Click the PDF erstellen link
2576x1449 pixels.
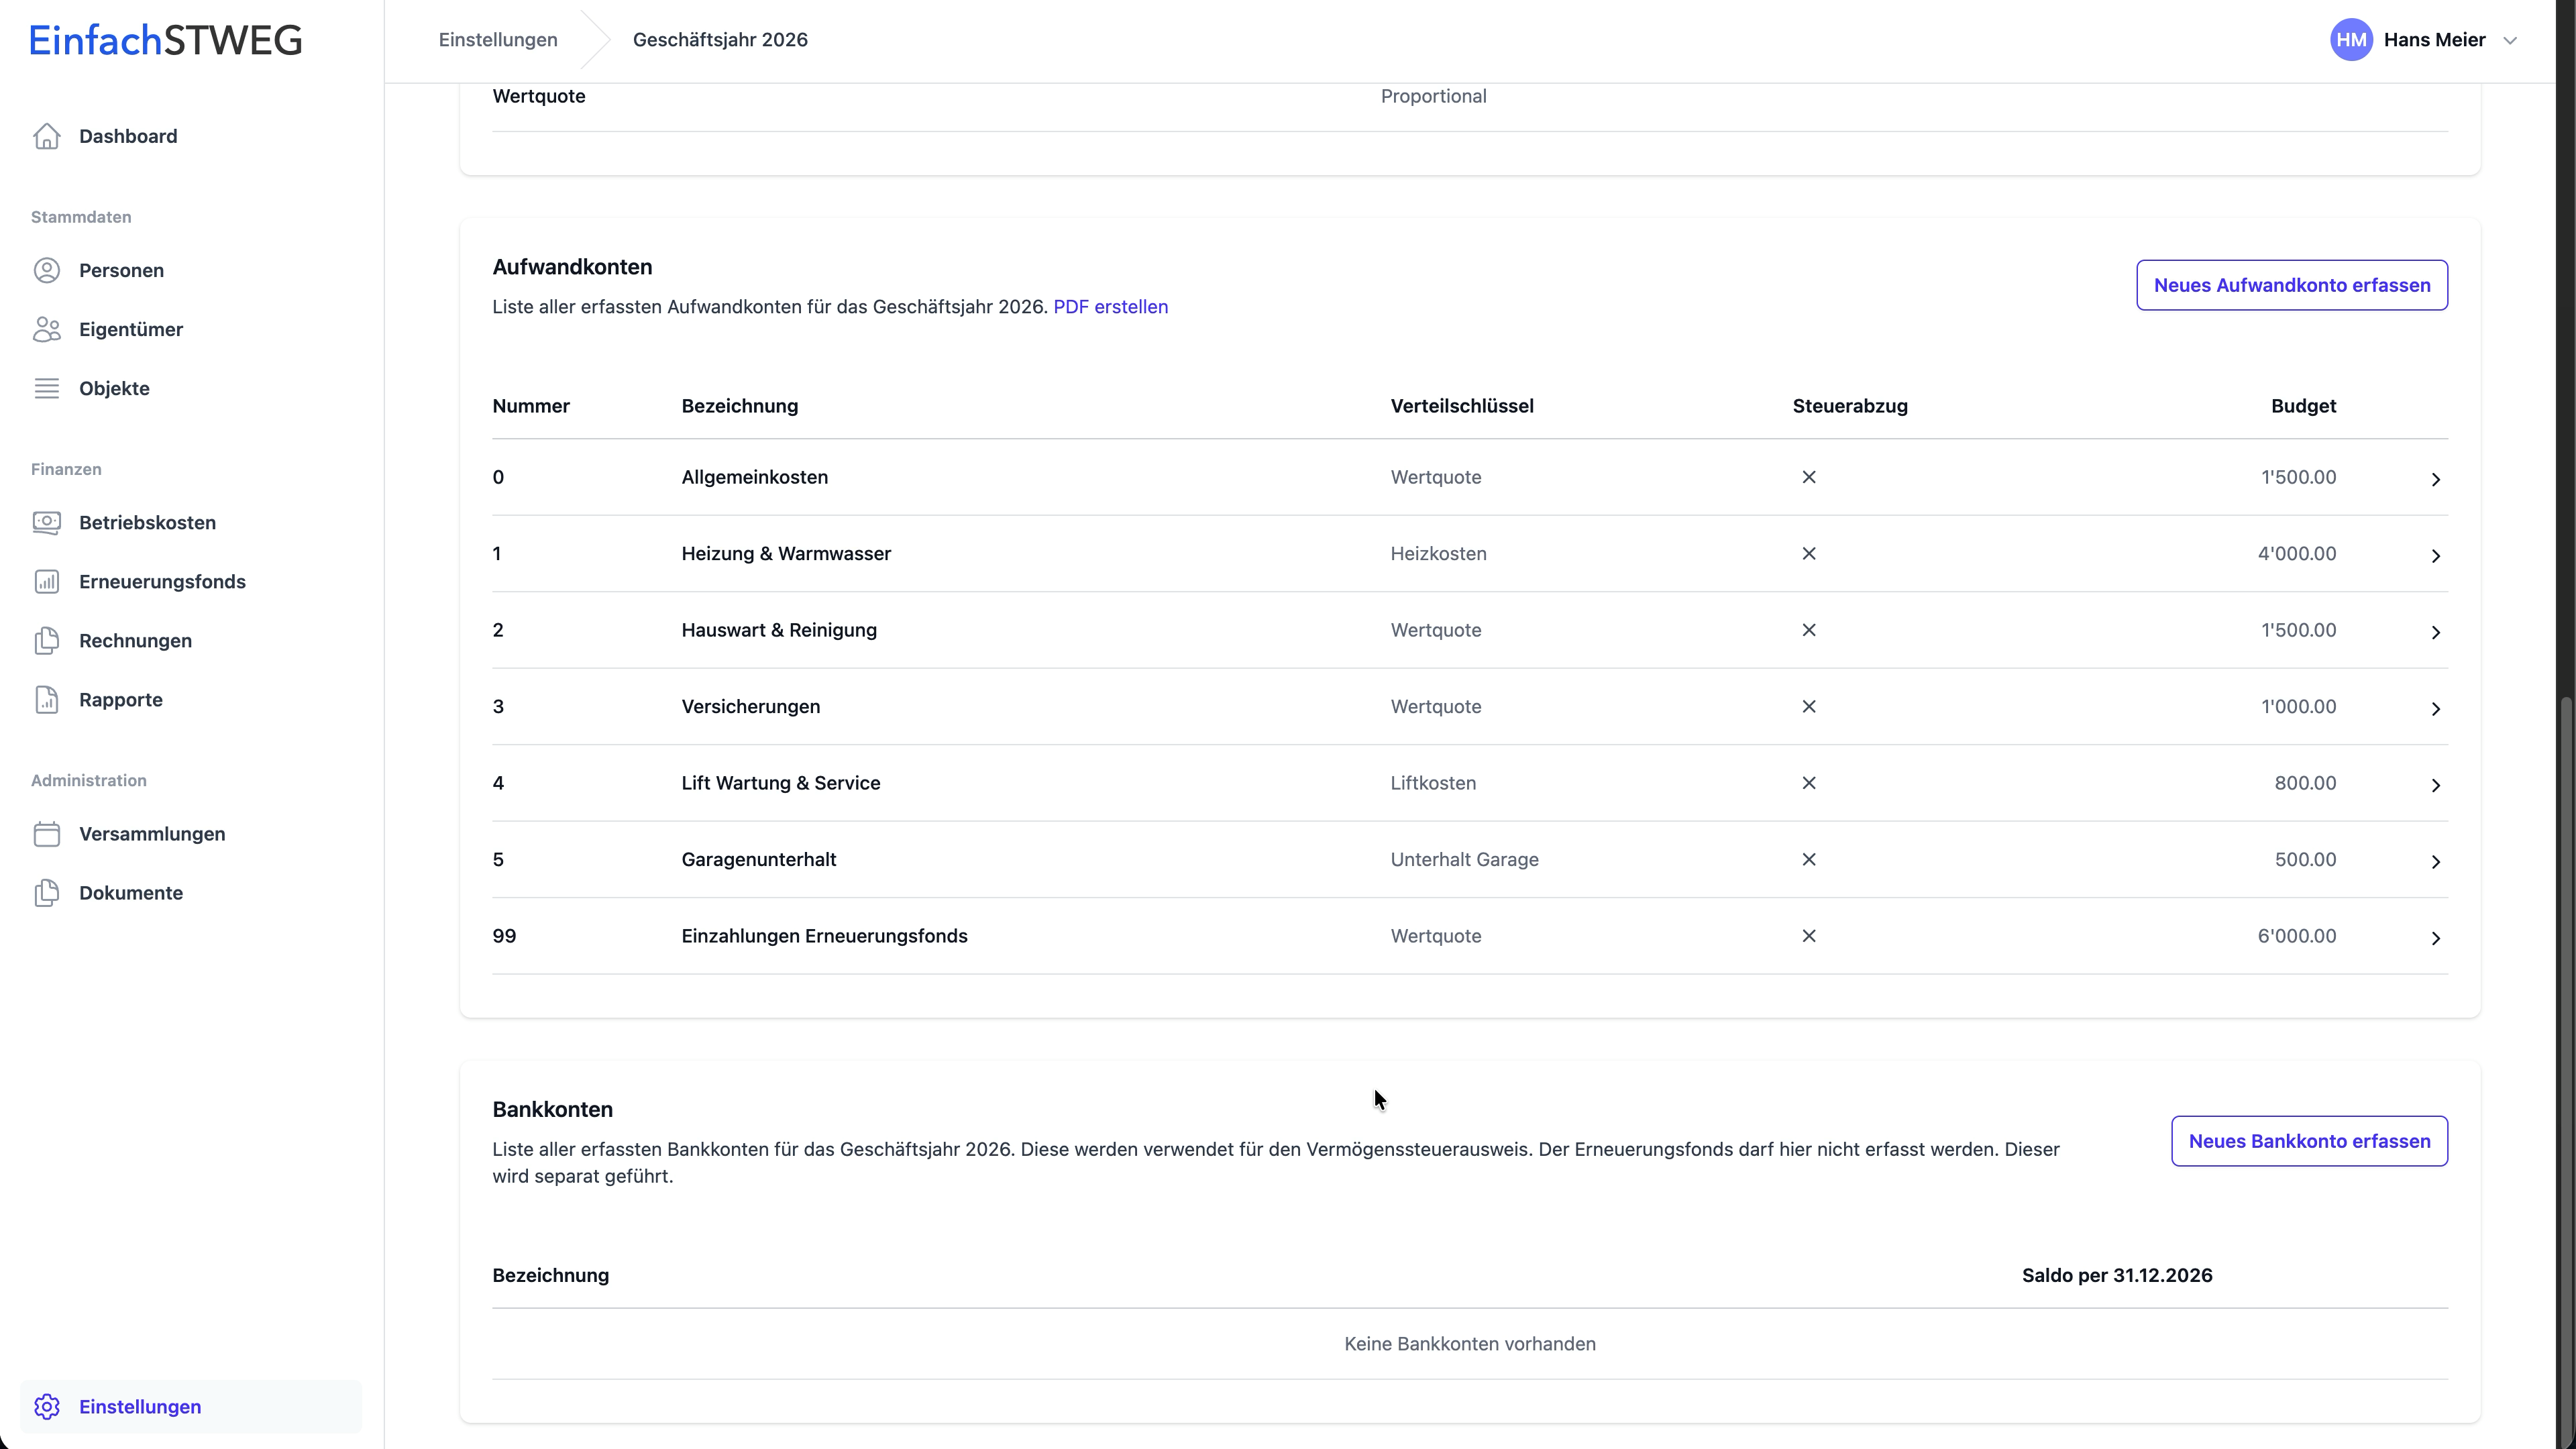(1110, 307)
